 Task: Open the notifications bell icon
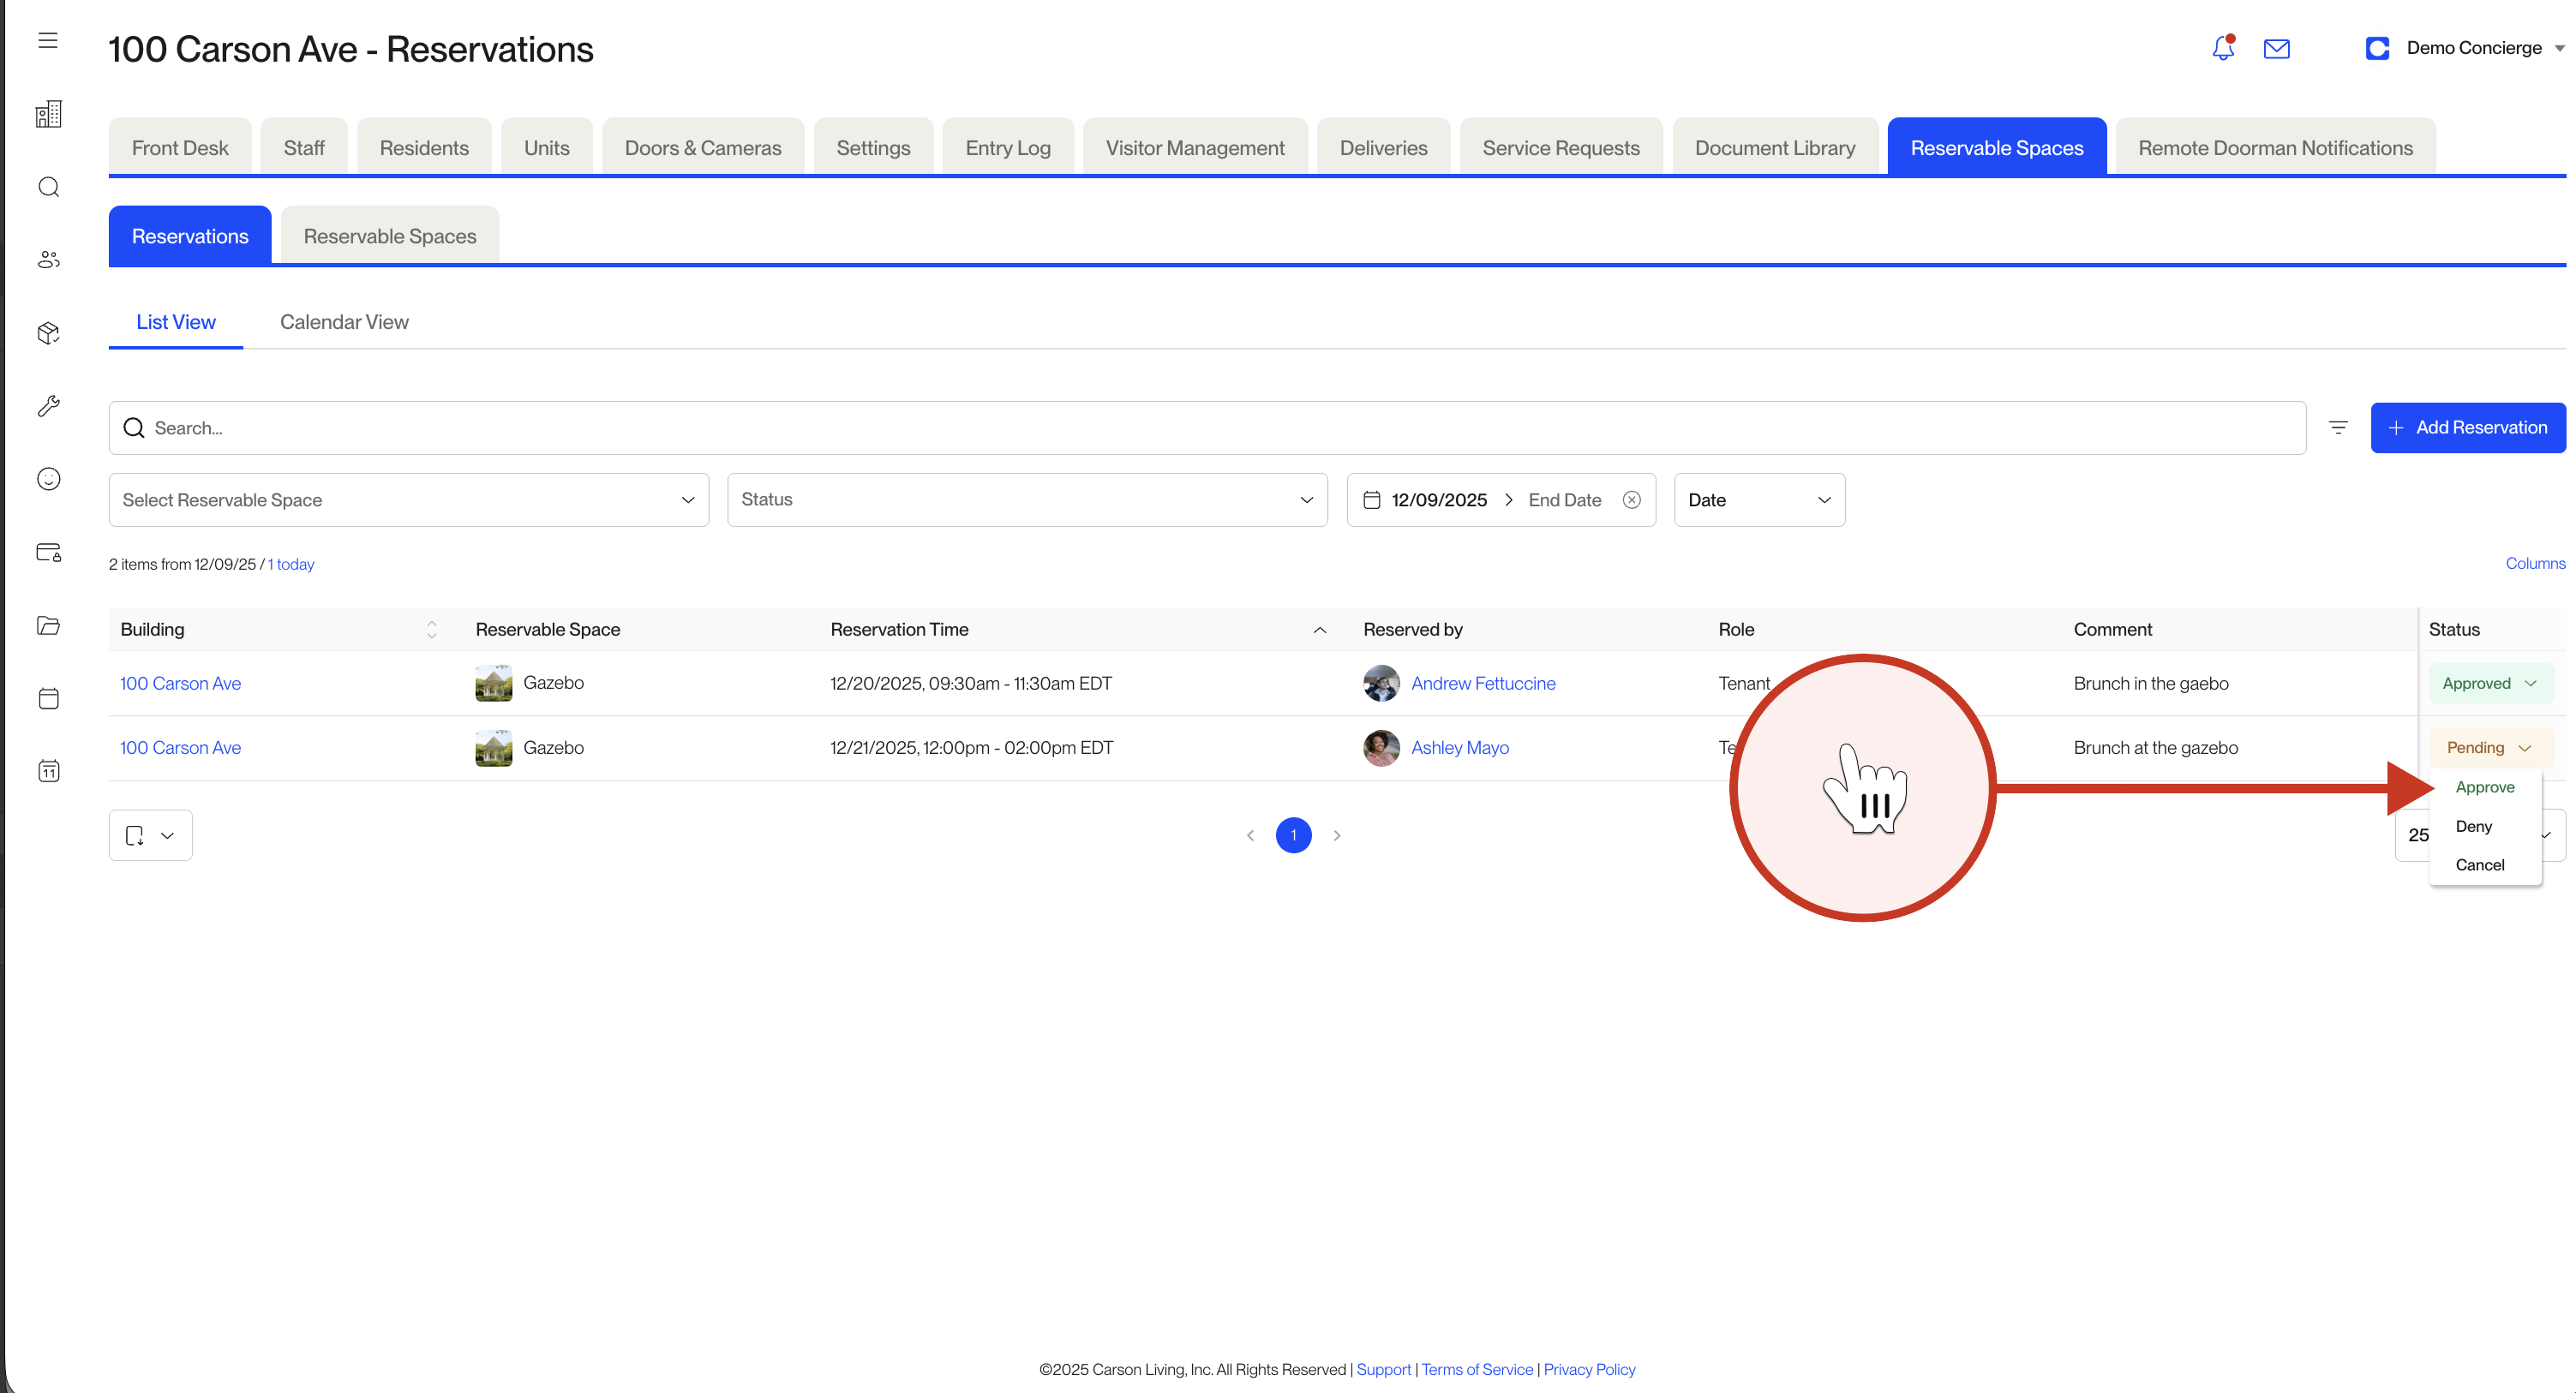coord(2222,48)
